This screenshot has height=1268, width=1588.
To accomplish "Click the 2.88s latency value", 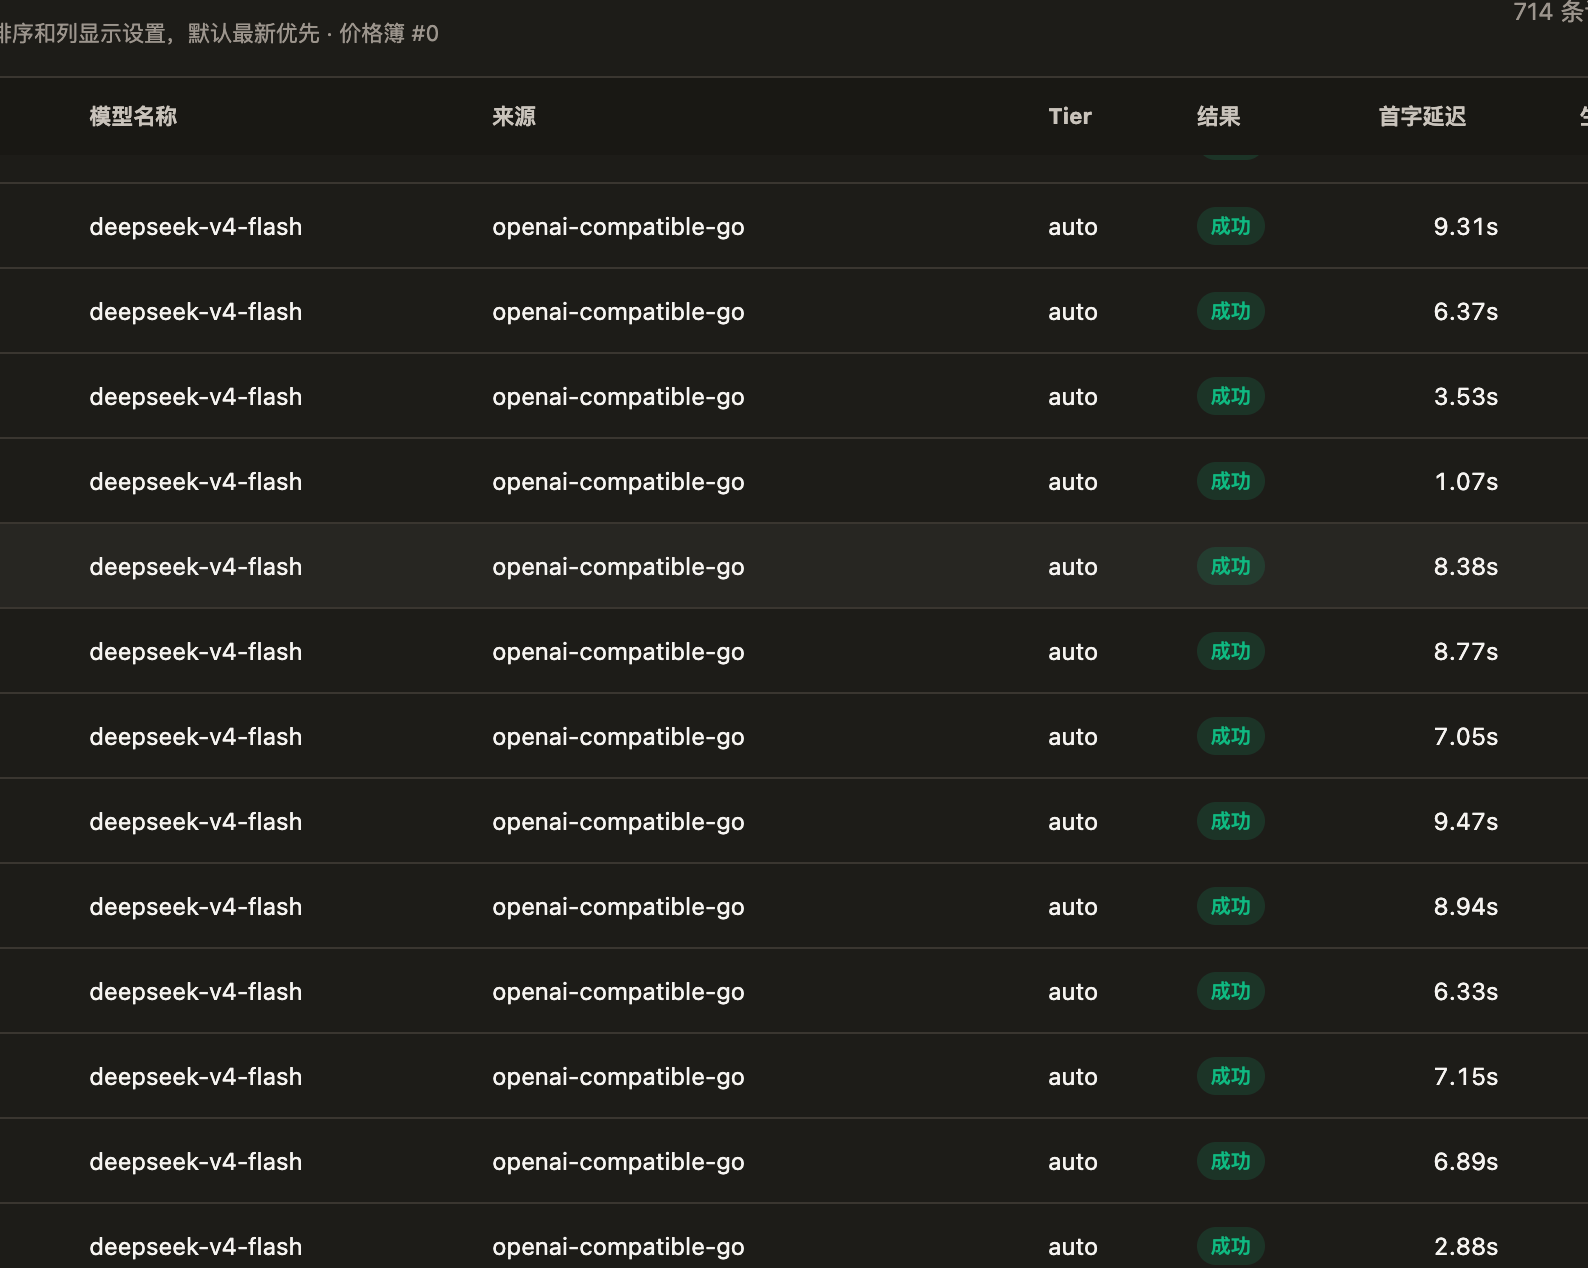I will (1466, 1247).
